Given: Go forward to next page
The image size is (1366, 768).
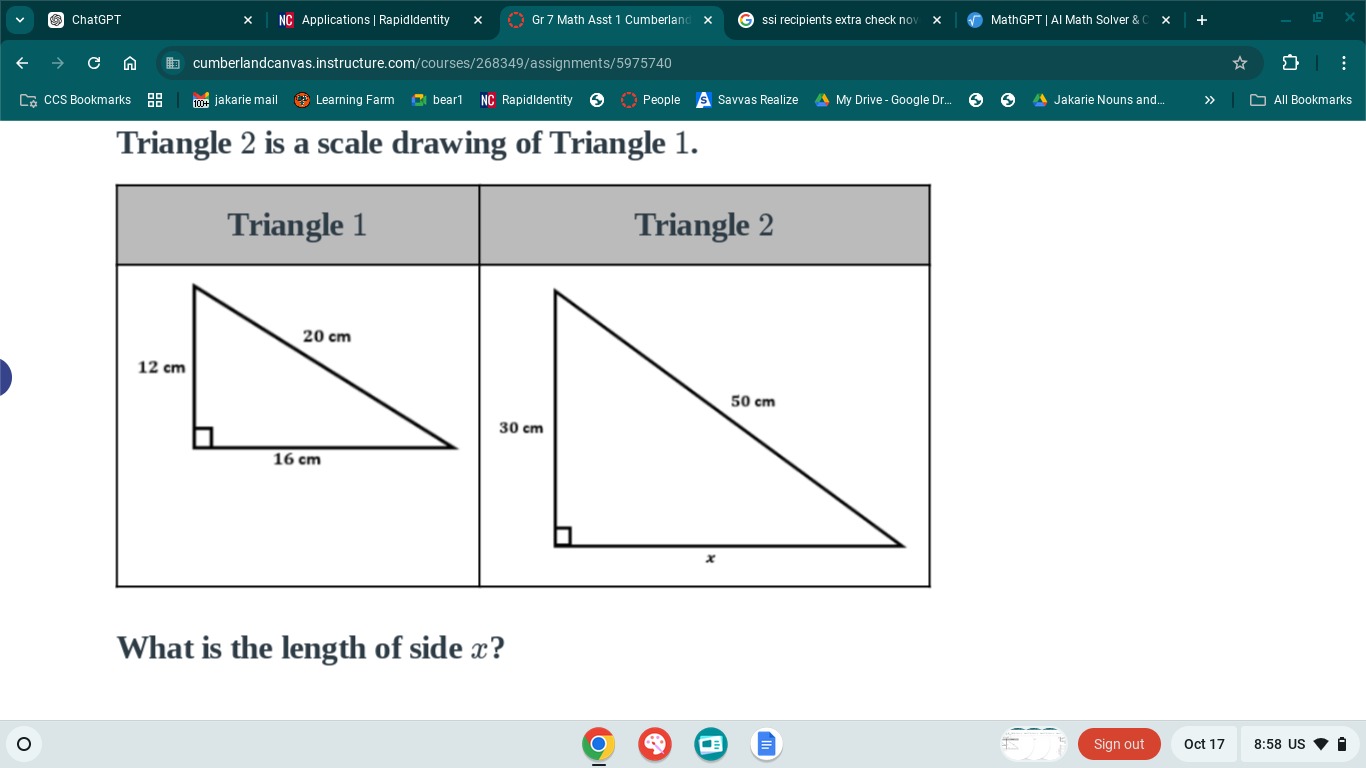Looking at the screenshot, I should click(58, 63).
